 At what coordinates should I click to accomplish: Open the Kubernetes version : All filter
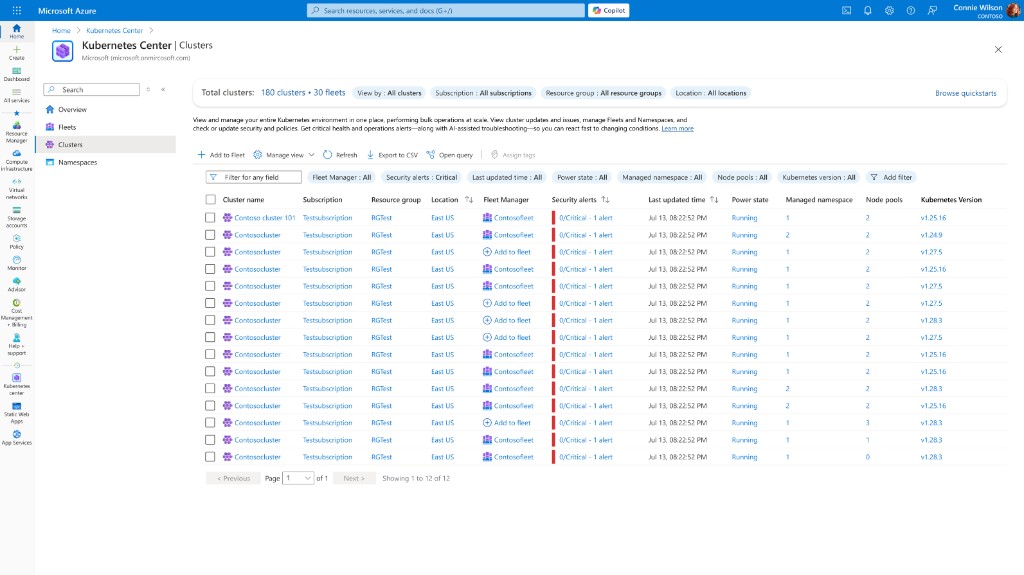tap(818, 177)
